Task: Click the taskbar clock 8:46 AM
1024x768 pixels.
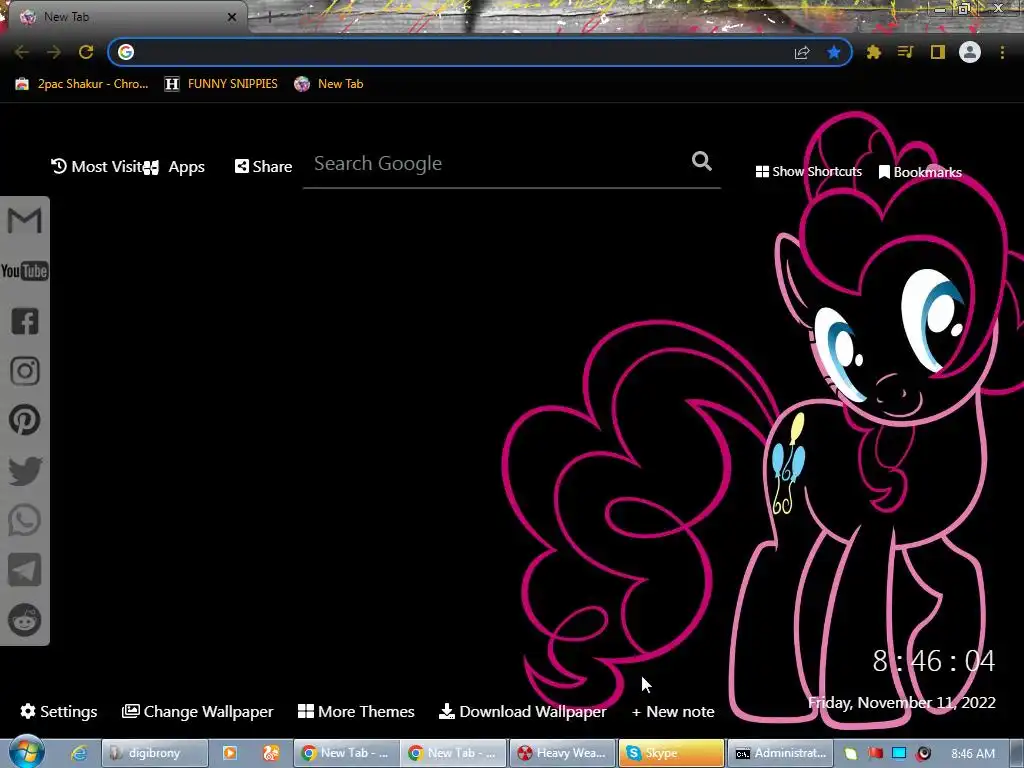Action: point(973,754)
